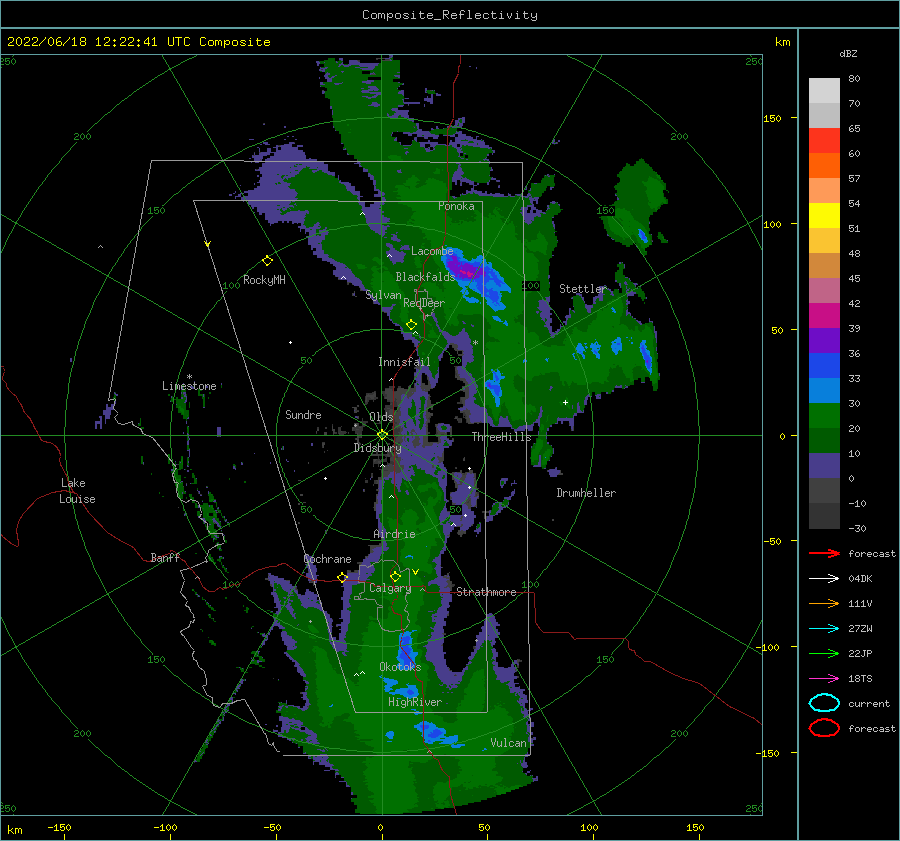Click the cyan 27ZW arrow icon
900x841 pixels.
(x=824, y=629)
